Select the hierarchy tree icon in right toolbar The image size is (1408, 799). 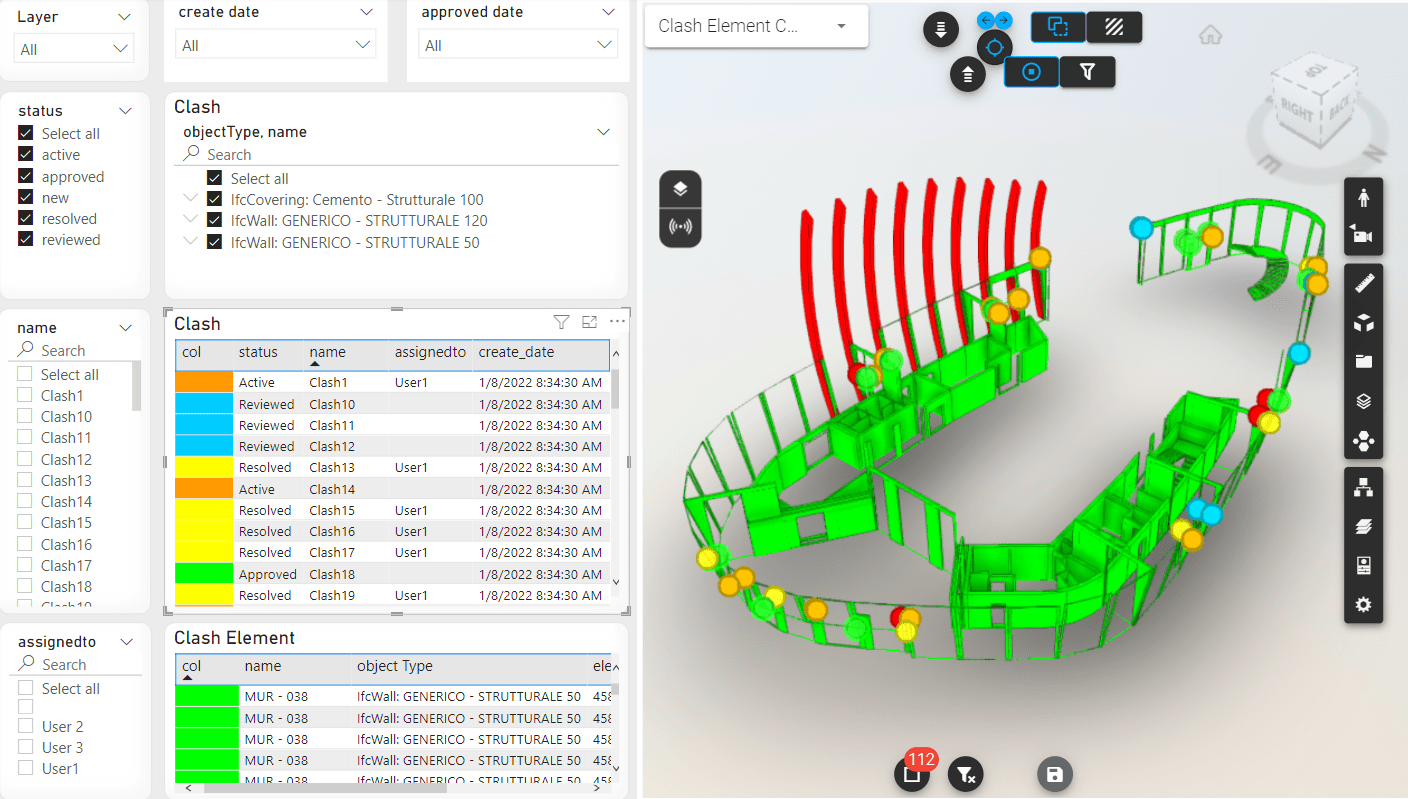[x=1363, y=488]
